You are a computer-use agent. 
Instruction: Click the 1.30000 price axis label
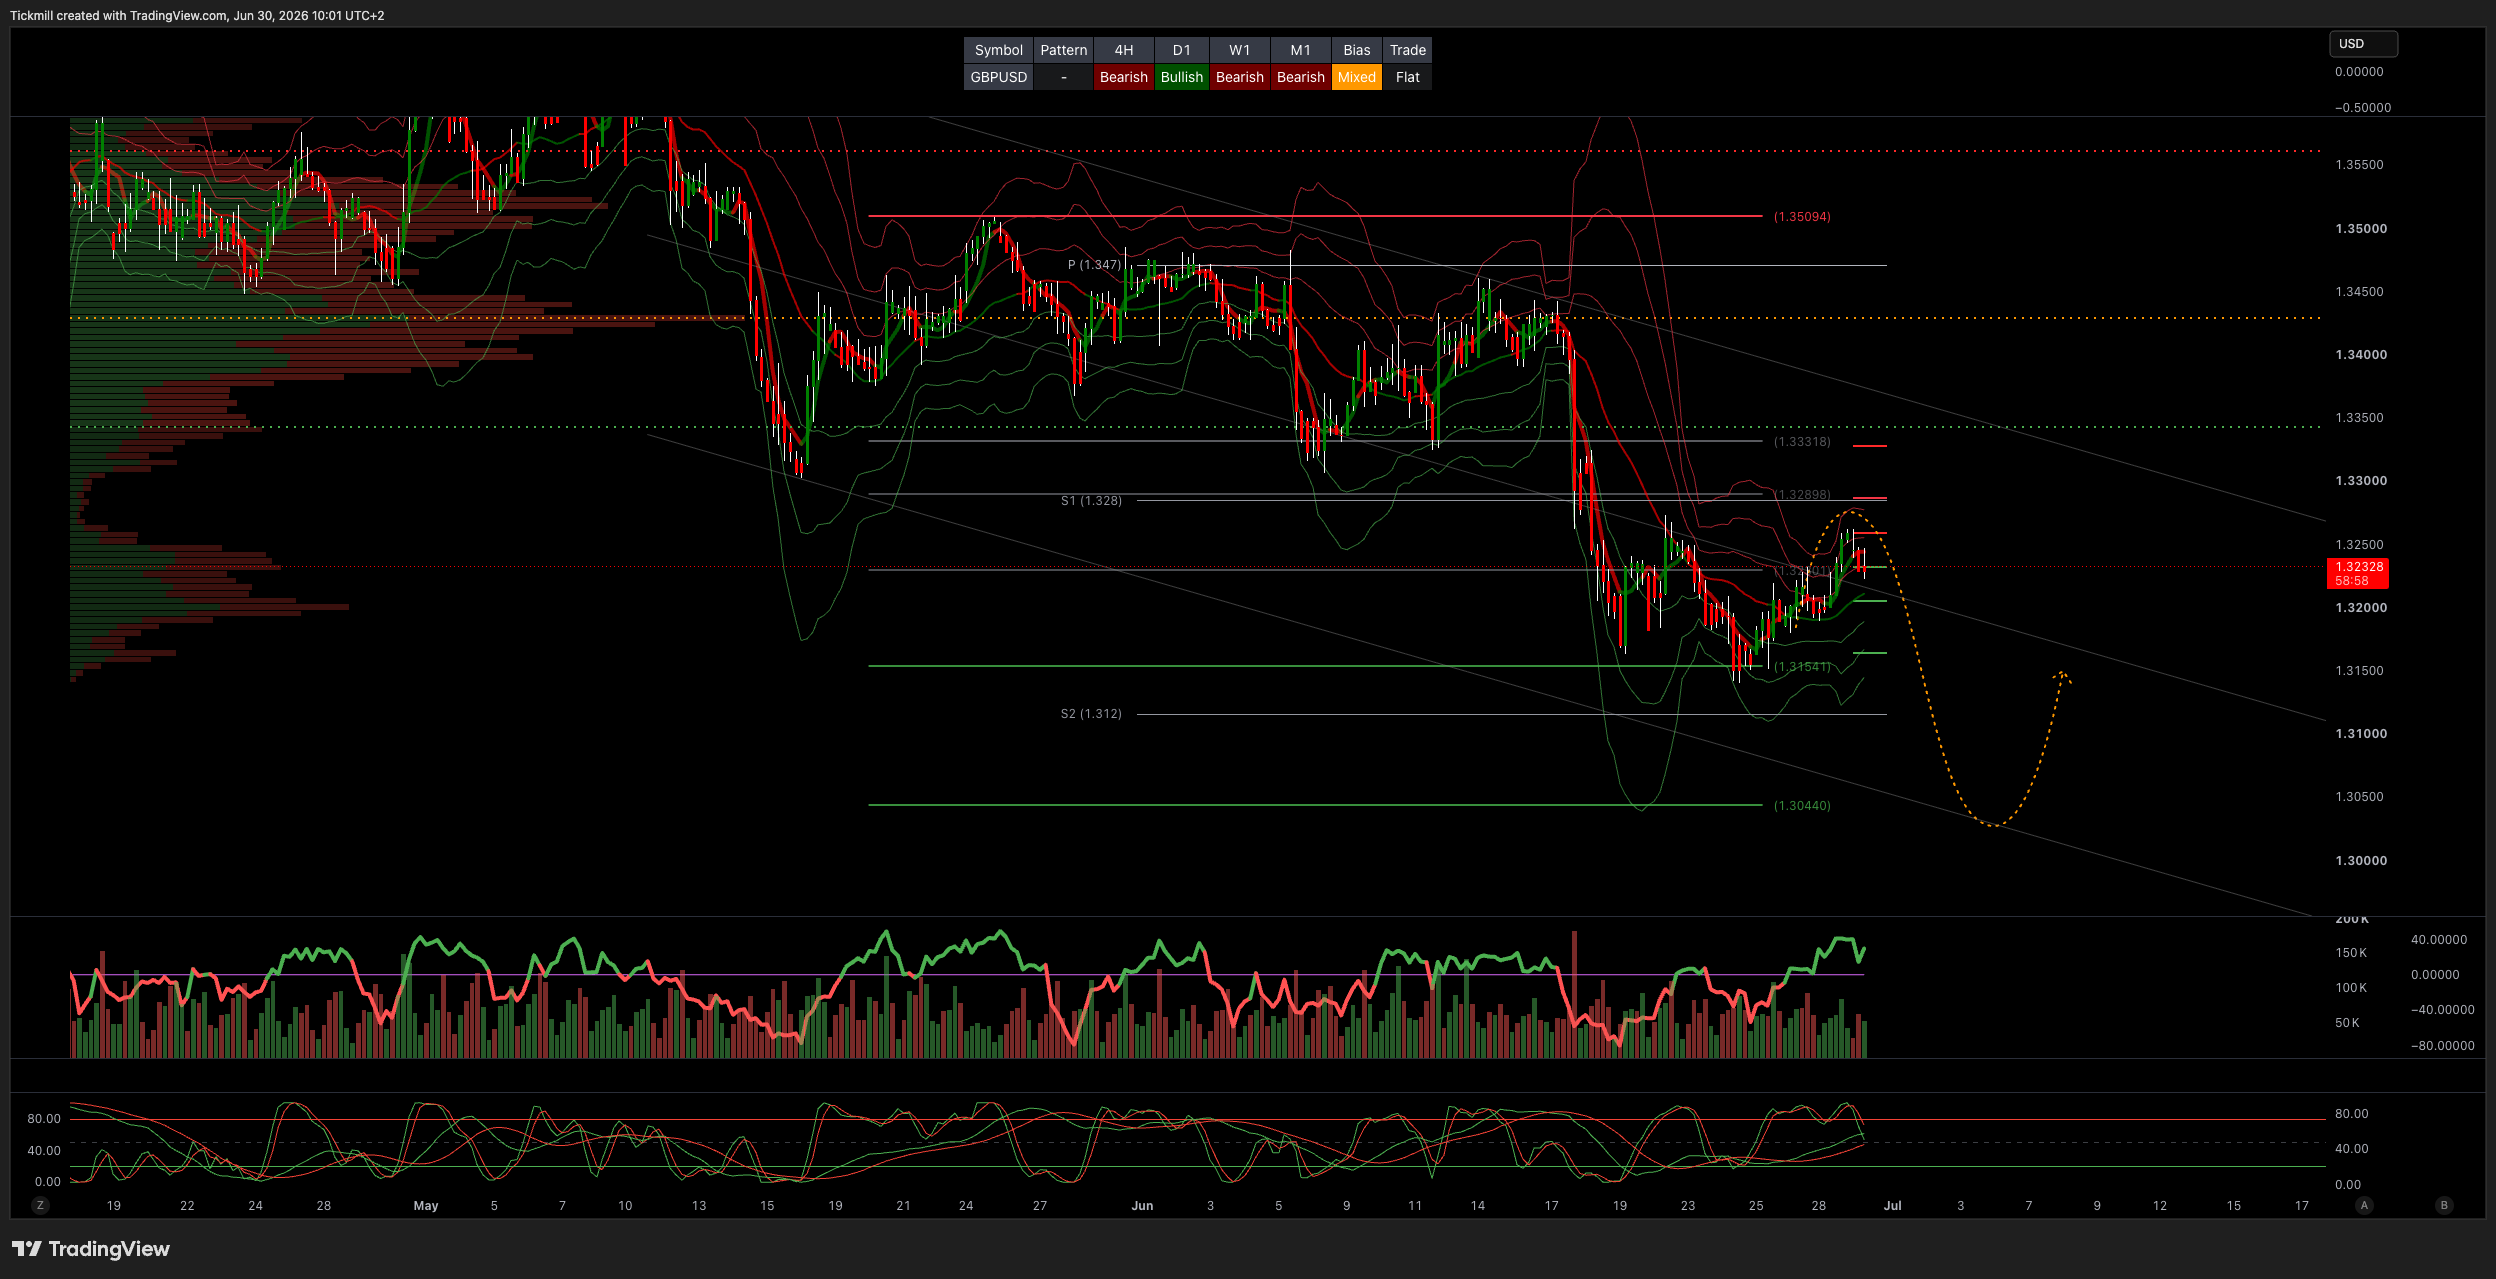tap(2360, 860)
